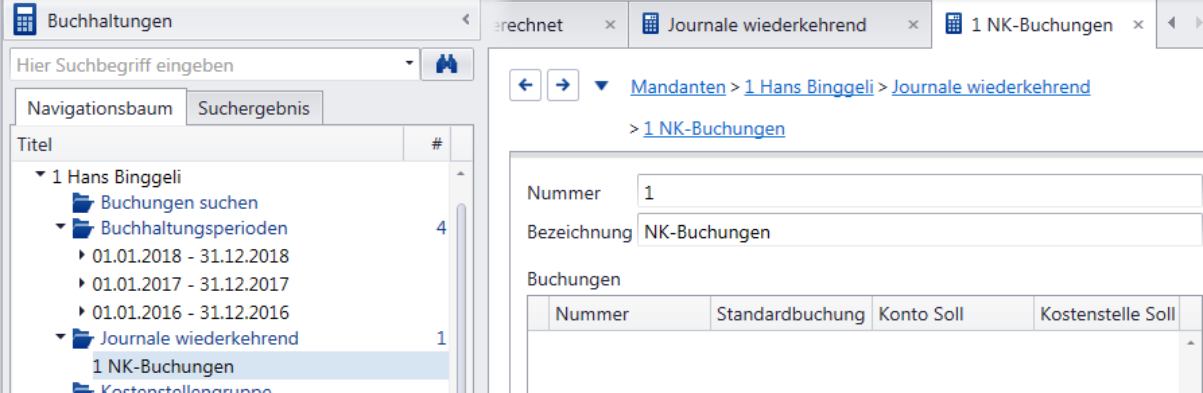
Task: Navigate back with the left arrow button
Action: (x=526, y=86)
